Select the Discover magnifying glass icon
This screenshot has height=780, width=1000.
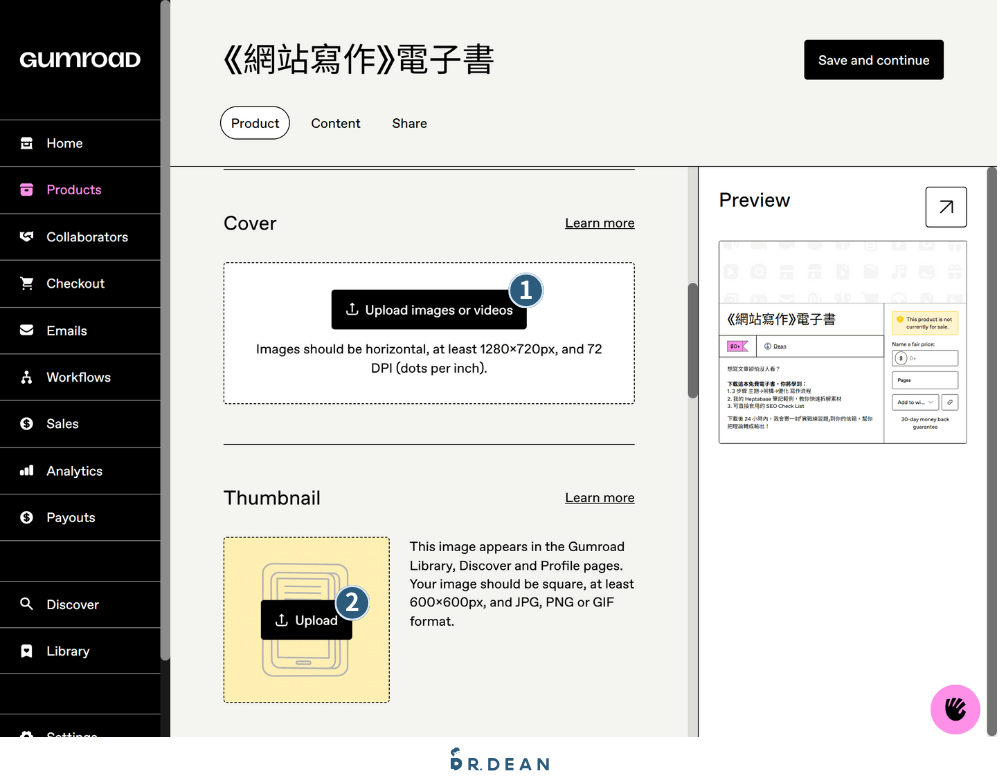tap(27, 604)
